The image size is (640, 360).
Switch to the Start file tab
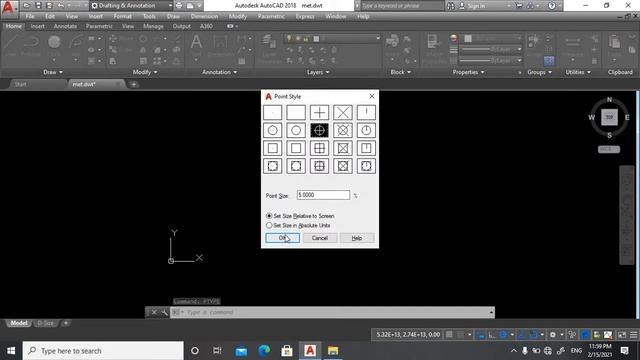tap(20, 84)
